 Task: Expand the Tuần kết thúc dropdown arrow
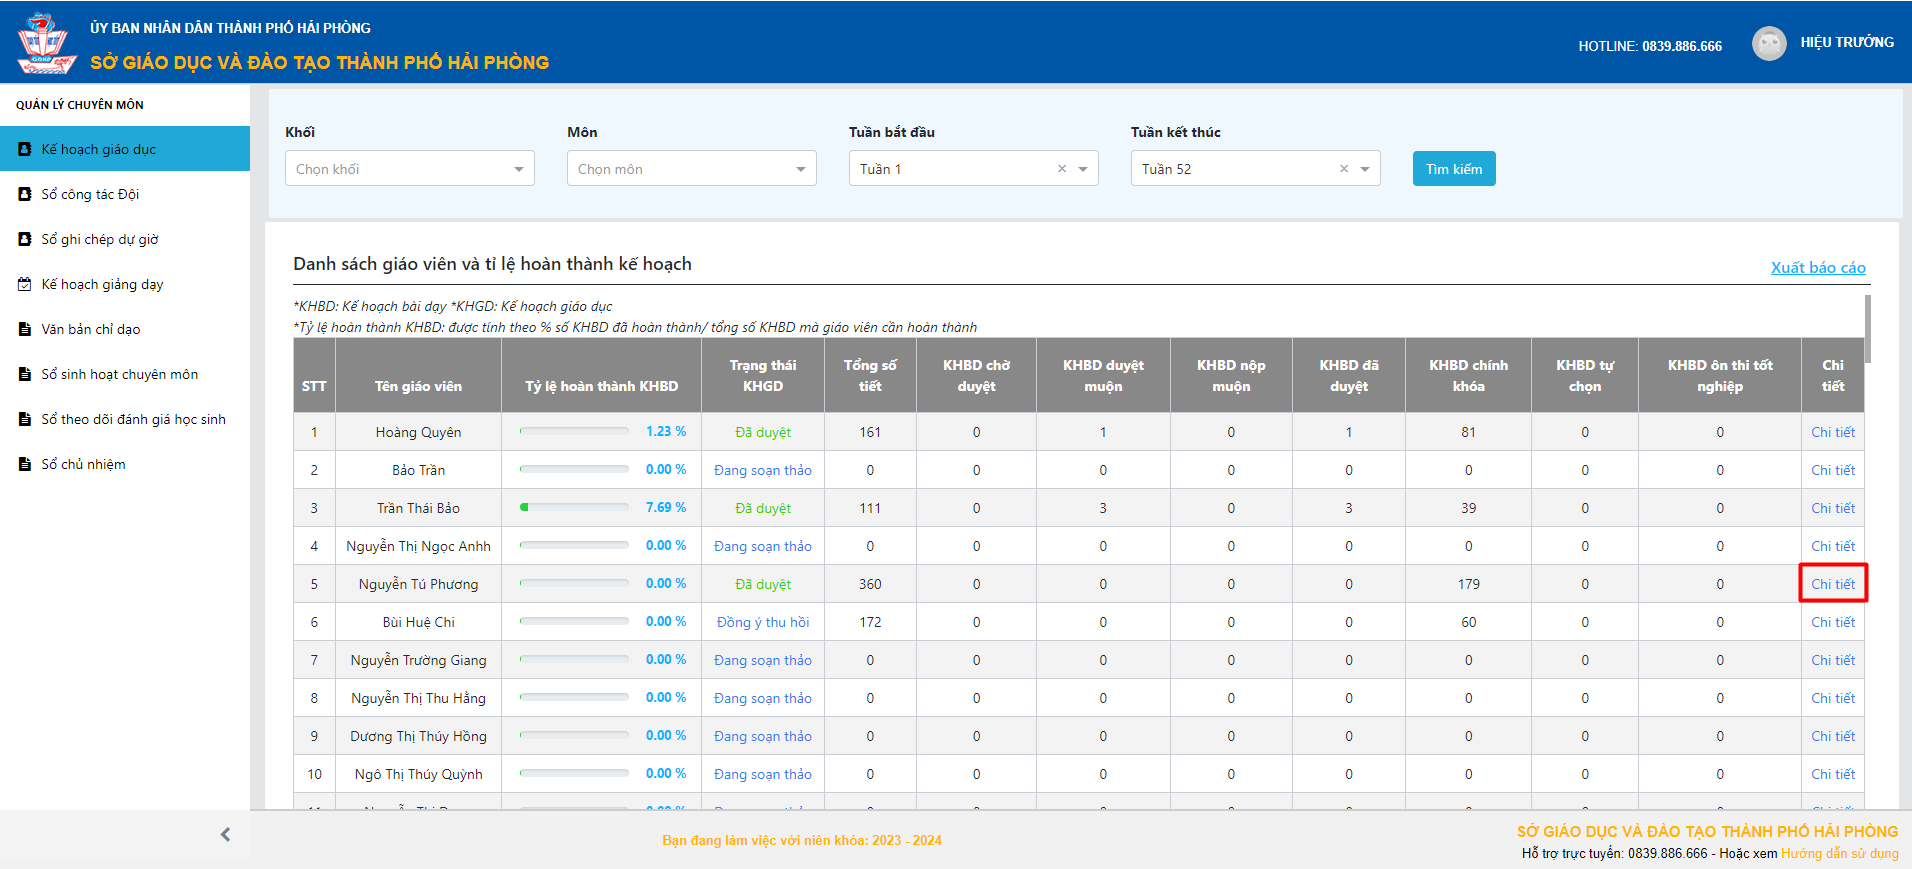click(1365, 169)
